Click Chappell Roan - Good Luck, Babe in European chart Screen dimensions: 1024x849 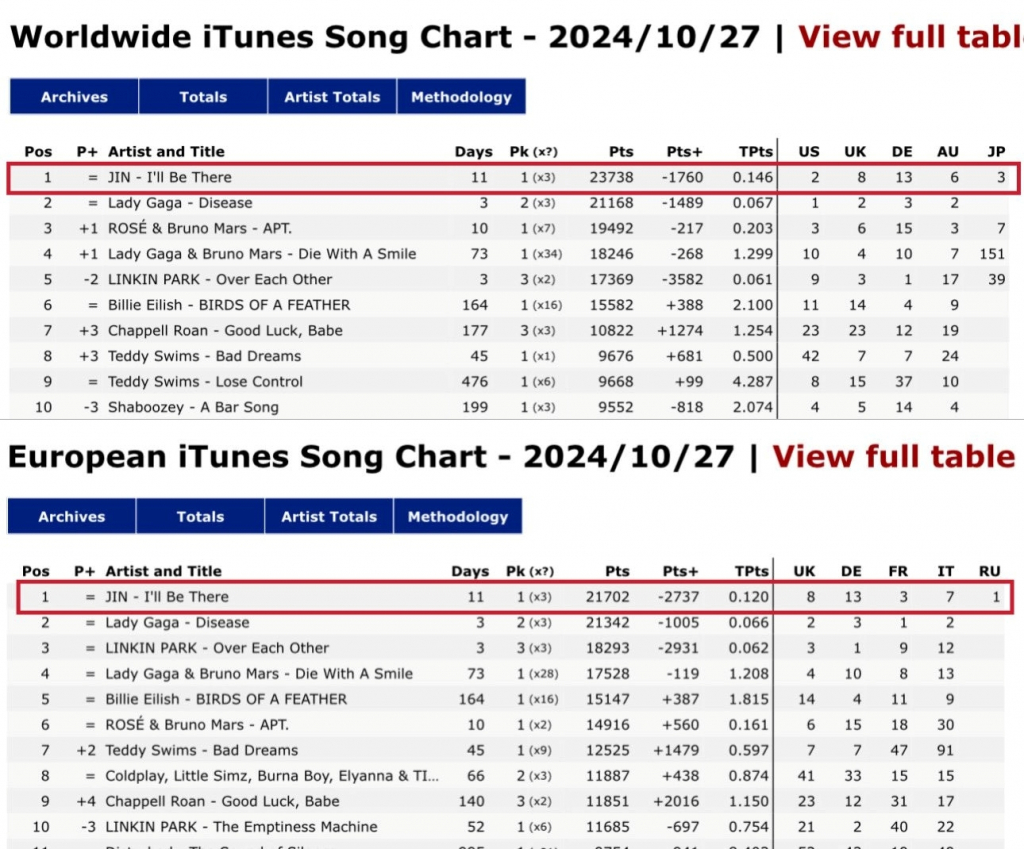tap(222, 801)
